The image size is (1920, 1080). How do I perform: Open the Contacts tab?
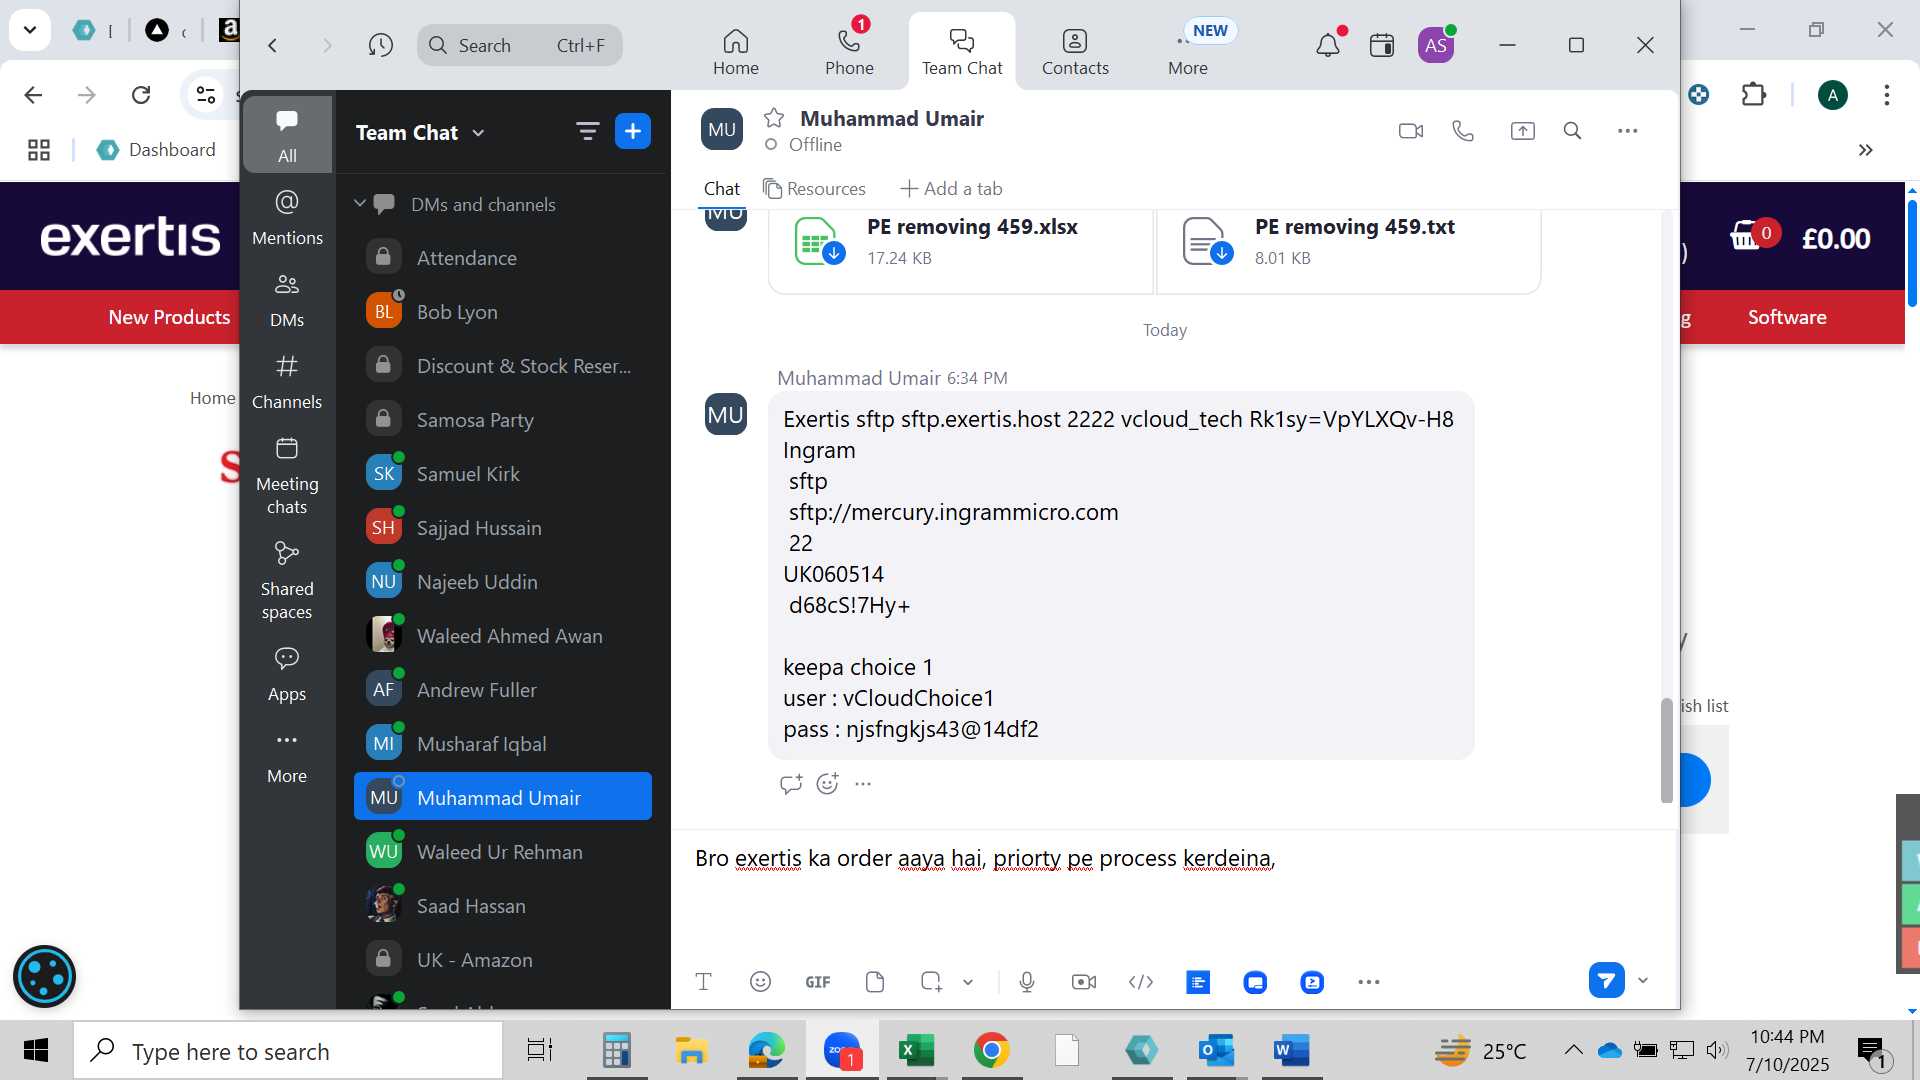(1075, 51)
